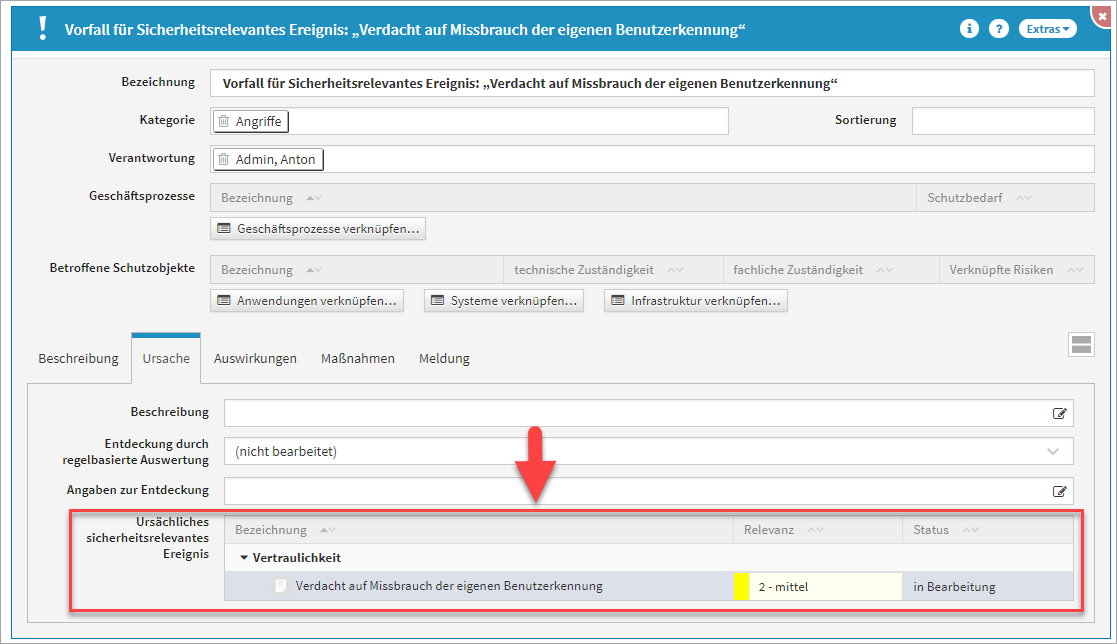1117x644 pixels.
Task: Toggle the tab layout view icon
Action: pyautogui.click(x=1081, y=345)
